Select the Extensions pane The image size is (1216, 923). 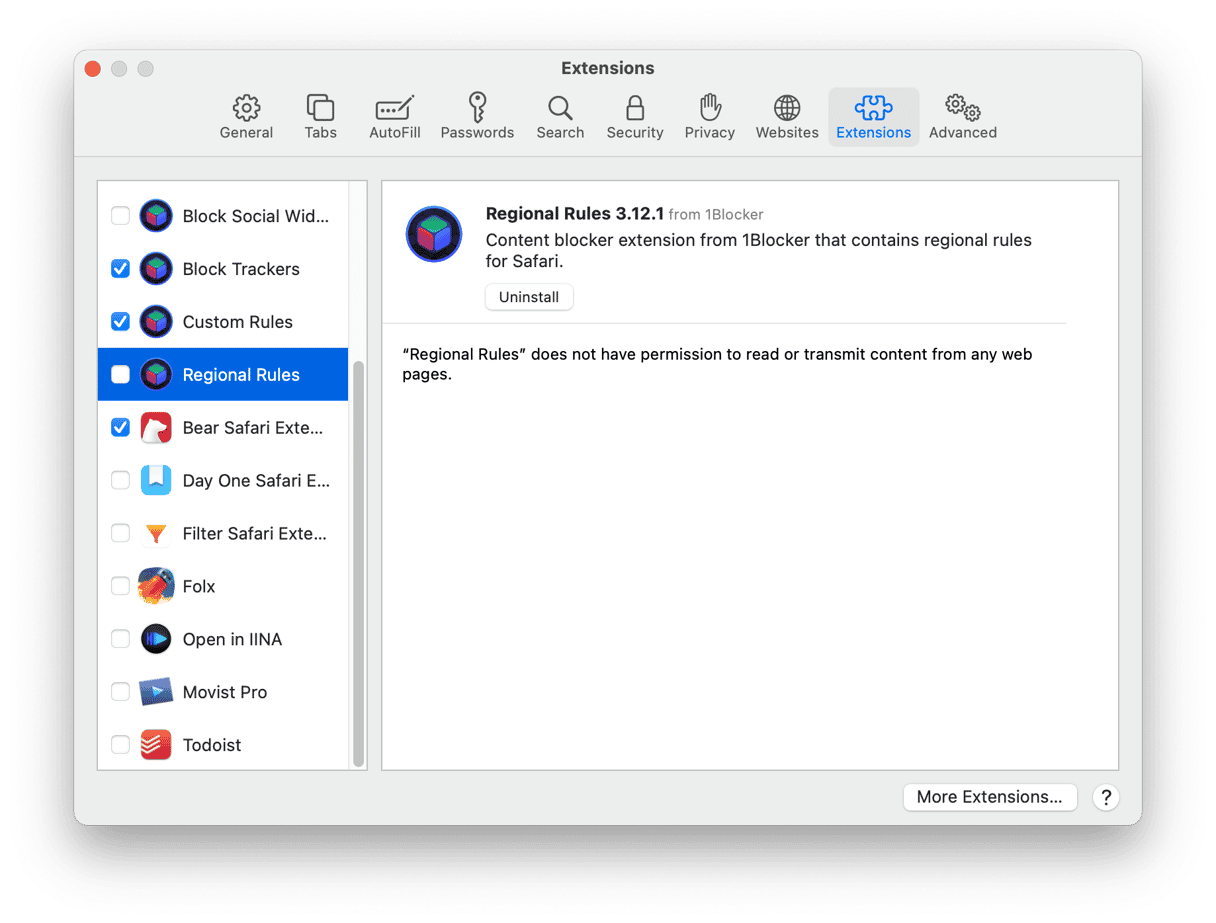click(x=874, y=117)
